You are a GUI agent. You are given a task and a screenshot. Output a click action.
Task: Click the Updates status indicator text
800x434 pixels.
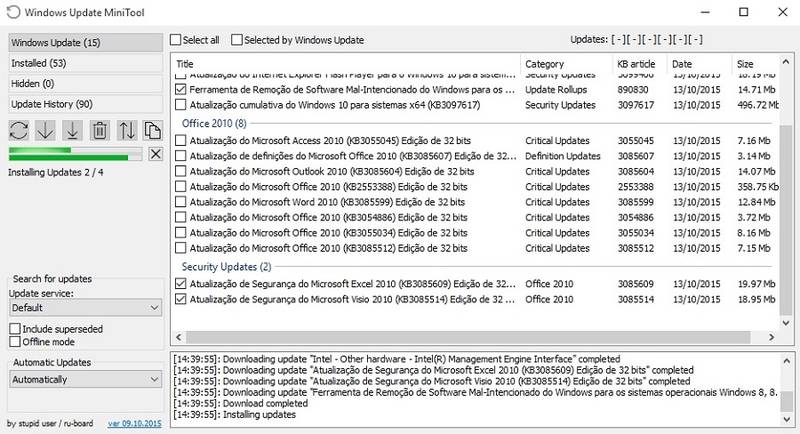click(x=636, y=40)
